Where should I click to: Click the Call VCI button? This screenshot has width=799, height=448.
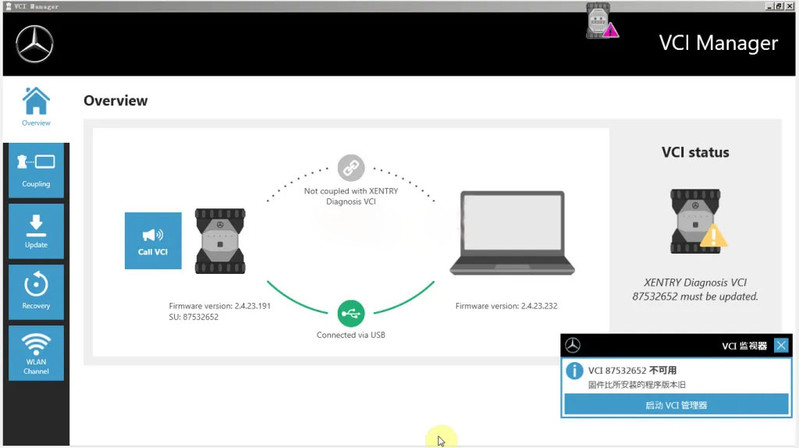click(153, 241)
